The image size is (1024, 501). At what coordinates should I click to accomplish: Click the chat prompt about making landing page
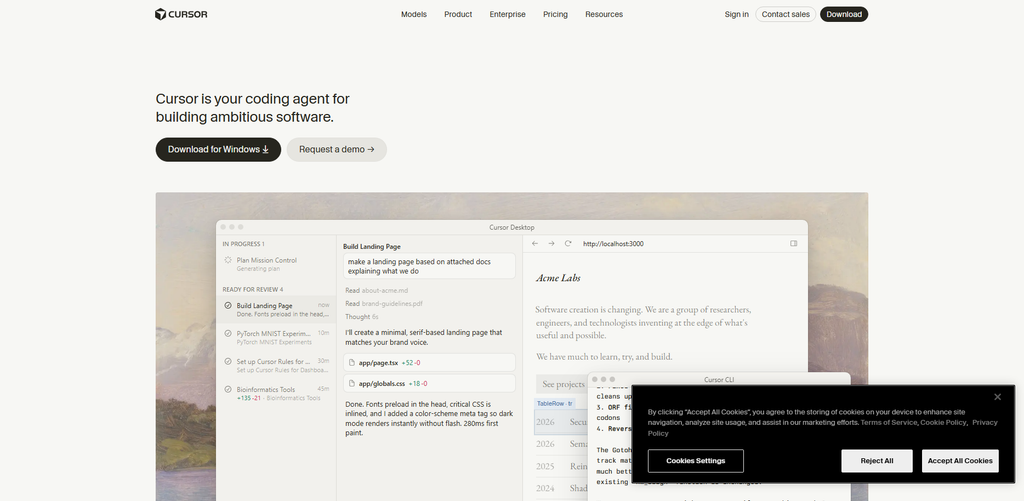click(x=429, y=267)
